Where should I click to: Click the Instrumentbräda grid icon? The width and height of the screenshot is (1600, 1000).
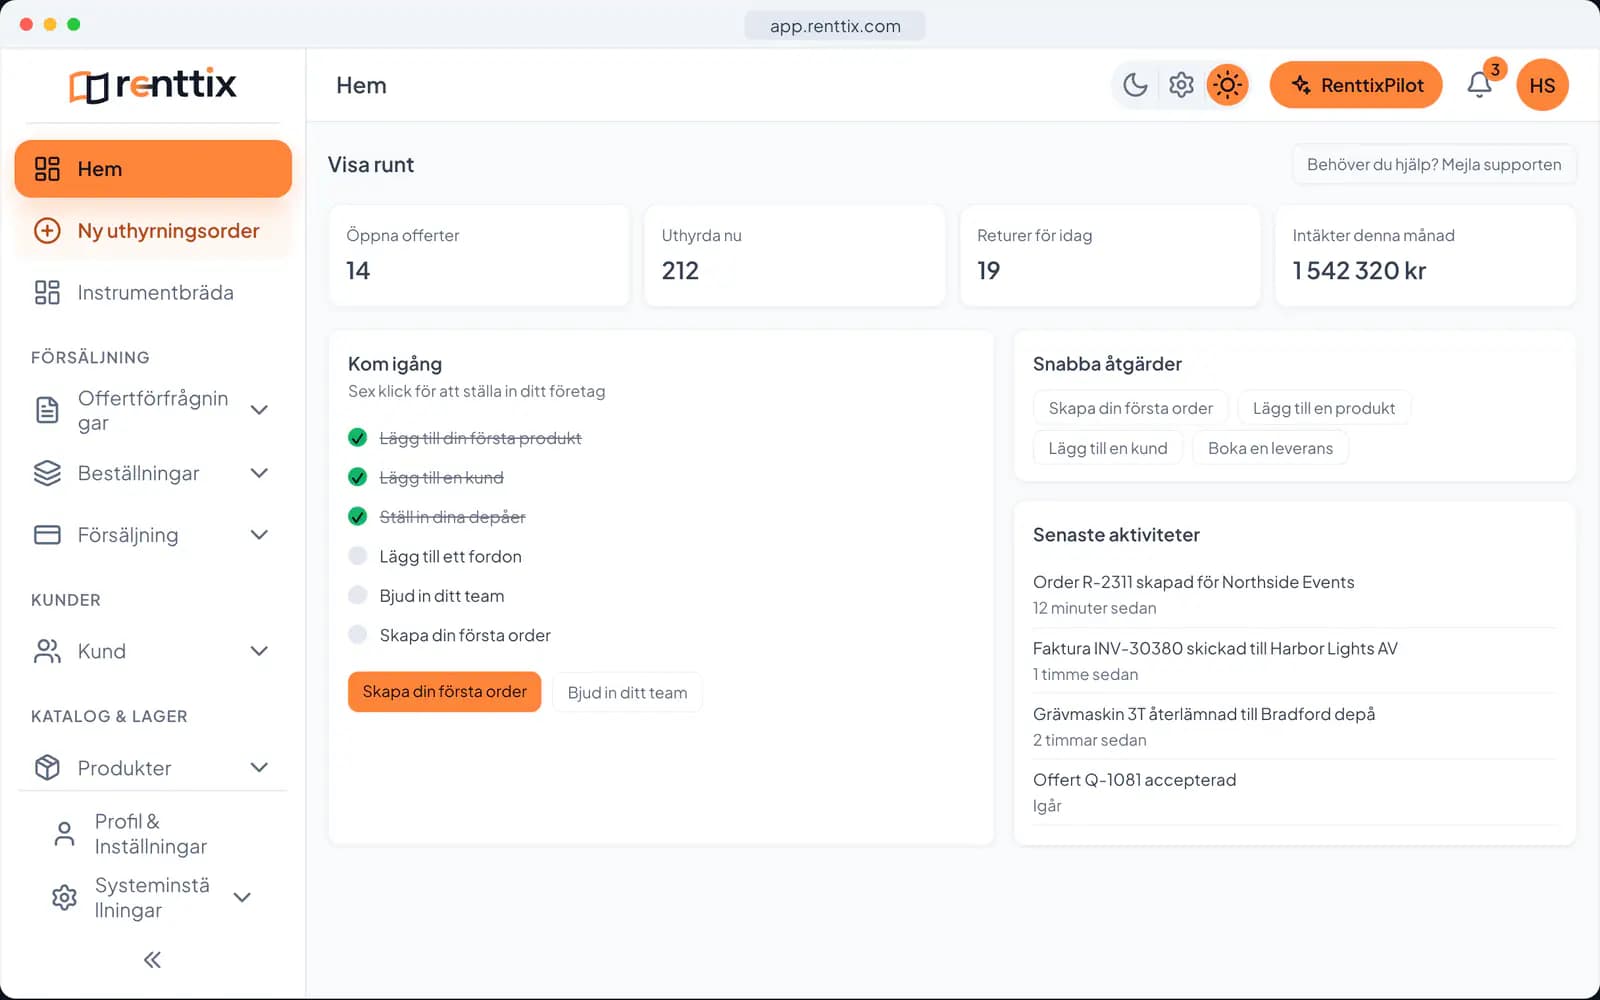tap(47, 292)
